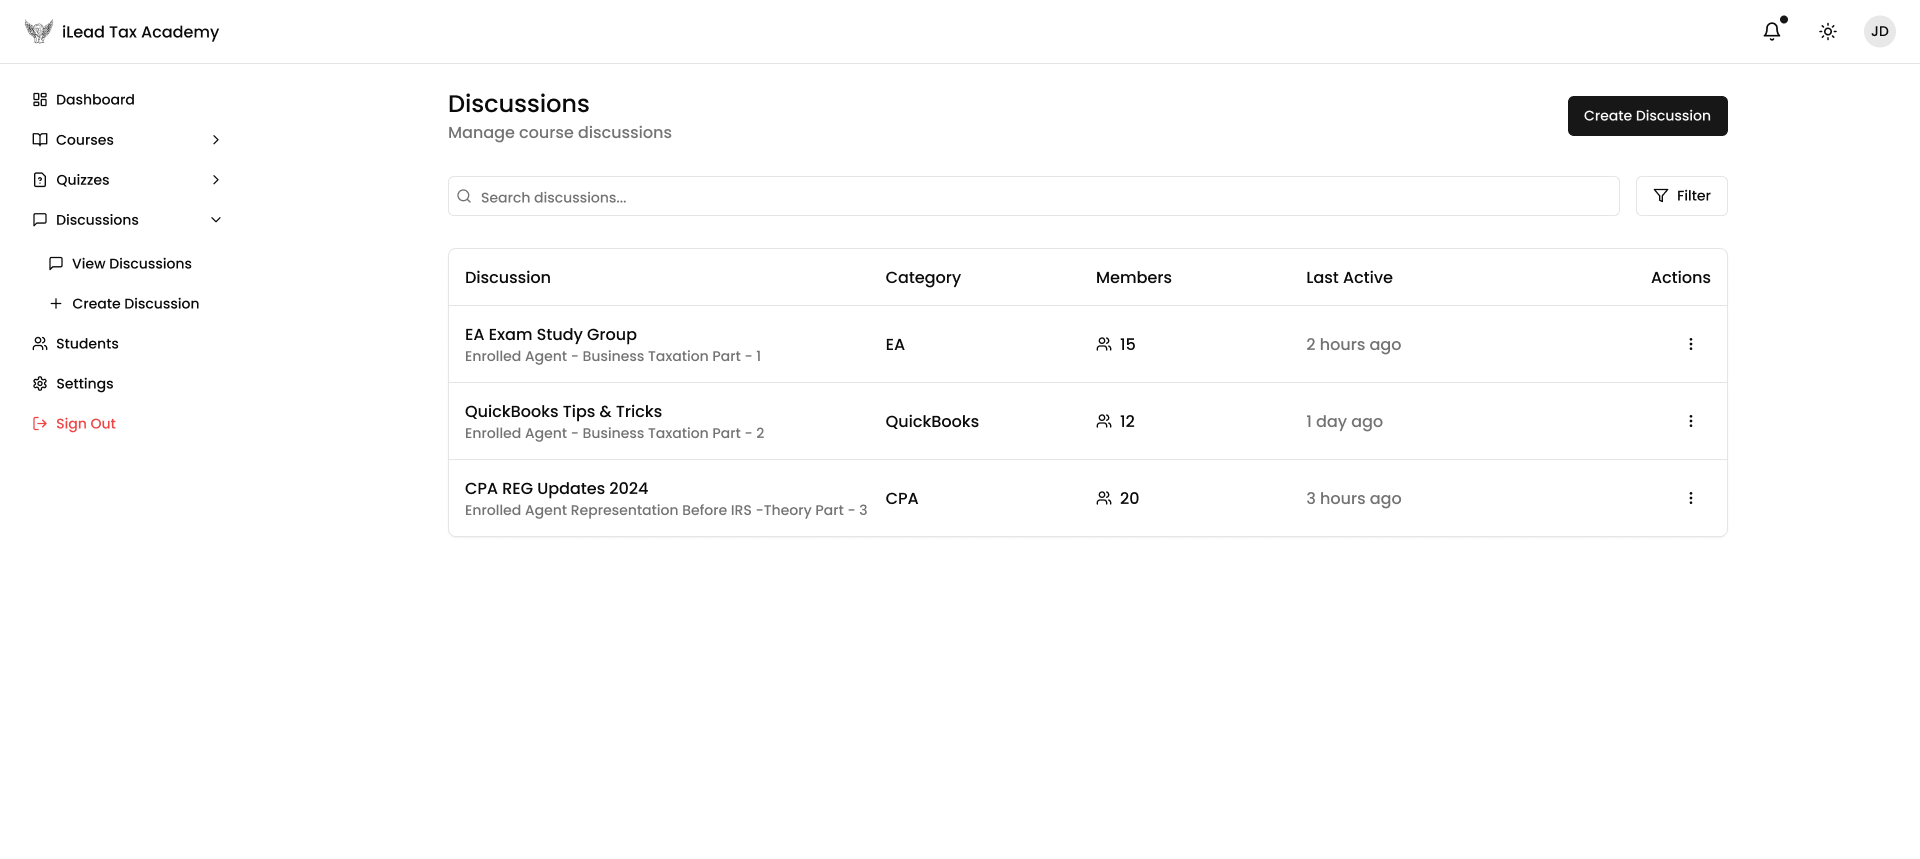Go to Dashboard in sidebar
Screen dimensions: 1920x859
95,100
